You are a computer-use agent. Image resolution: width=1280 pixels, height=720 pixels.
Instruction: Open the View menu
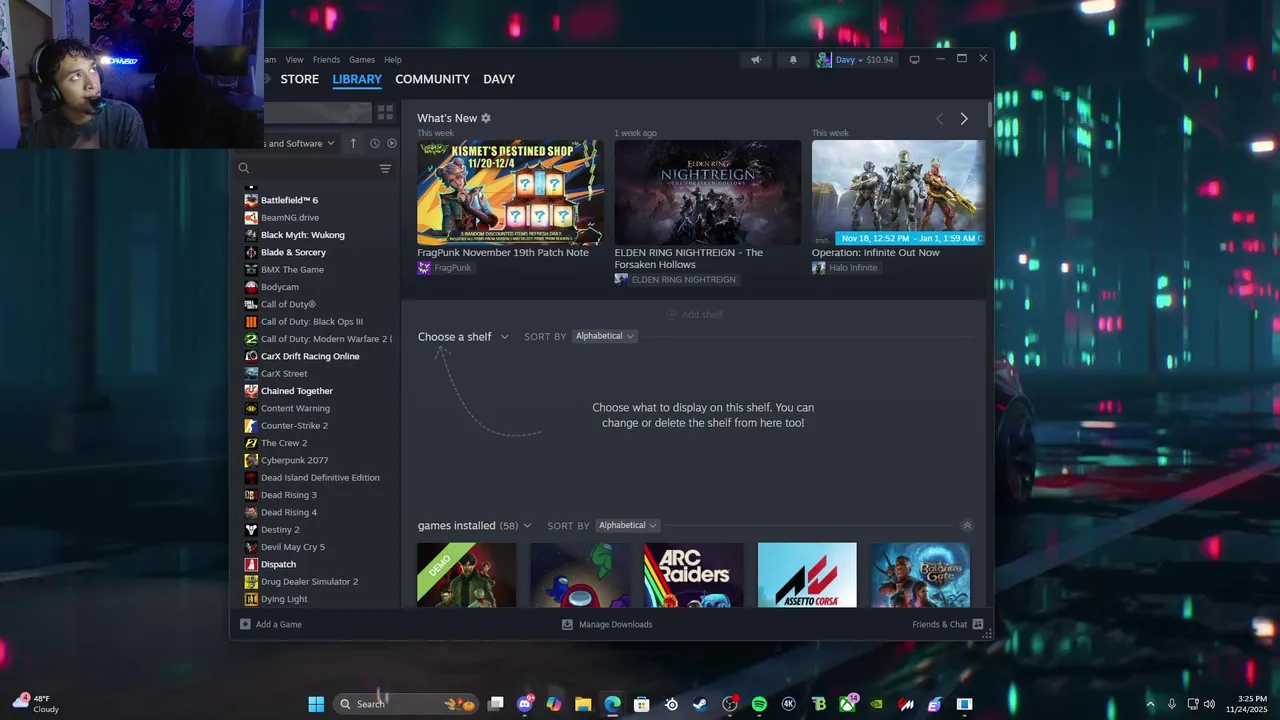pyautogui.click(x=294, y=60)
